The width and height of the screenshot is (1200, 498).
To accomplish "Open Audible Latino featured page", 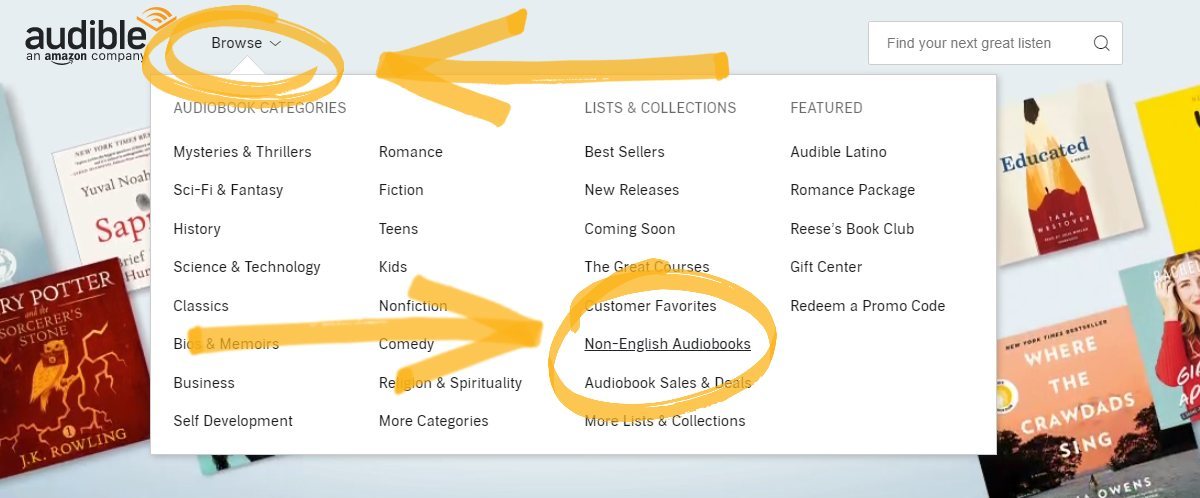I will [x=838, y=152].
